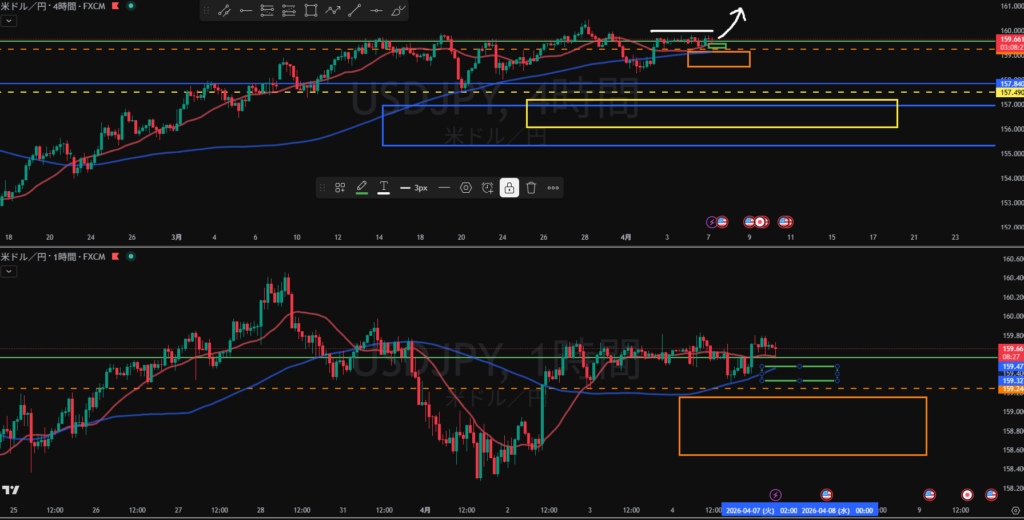The height and width of the screenshot is (520, 1024).
Task: Click the lightning event marker on upper chart
Action: (712, 221)
